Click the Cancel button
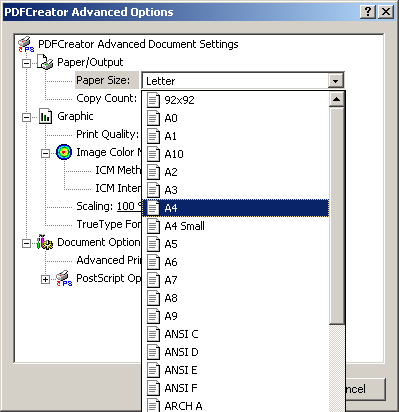The height and width of the screenshot is (412, 399). pyautogui.click(x=365, y=389)
